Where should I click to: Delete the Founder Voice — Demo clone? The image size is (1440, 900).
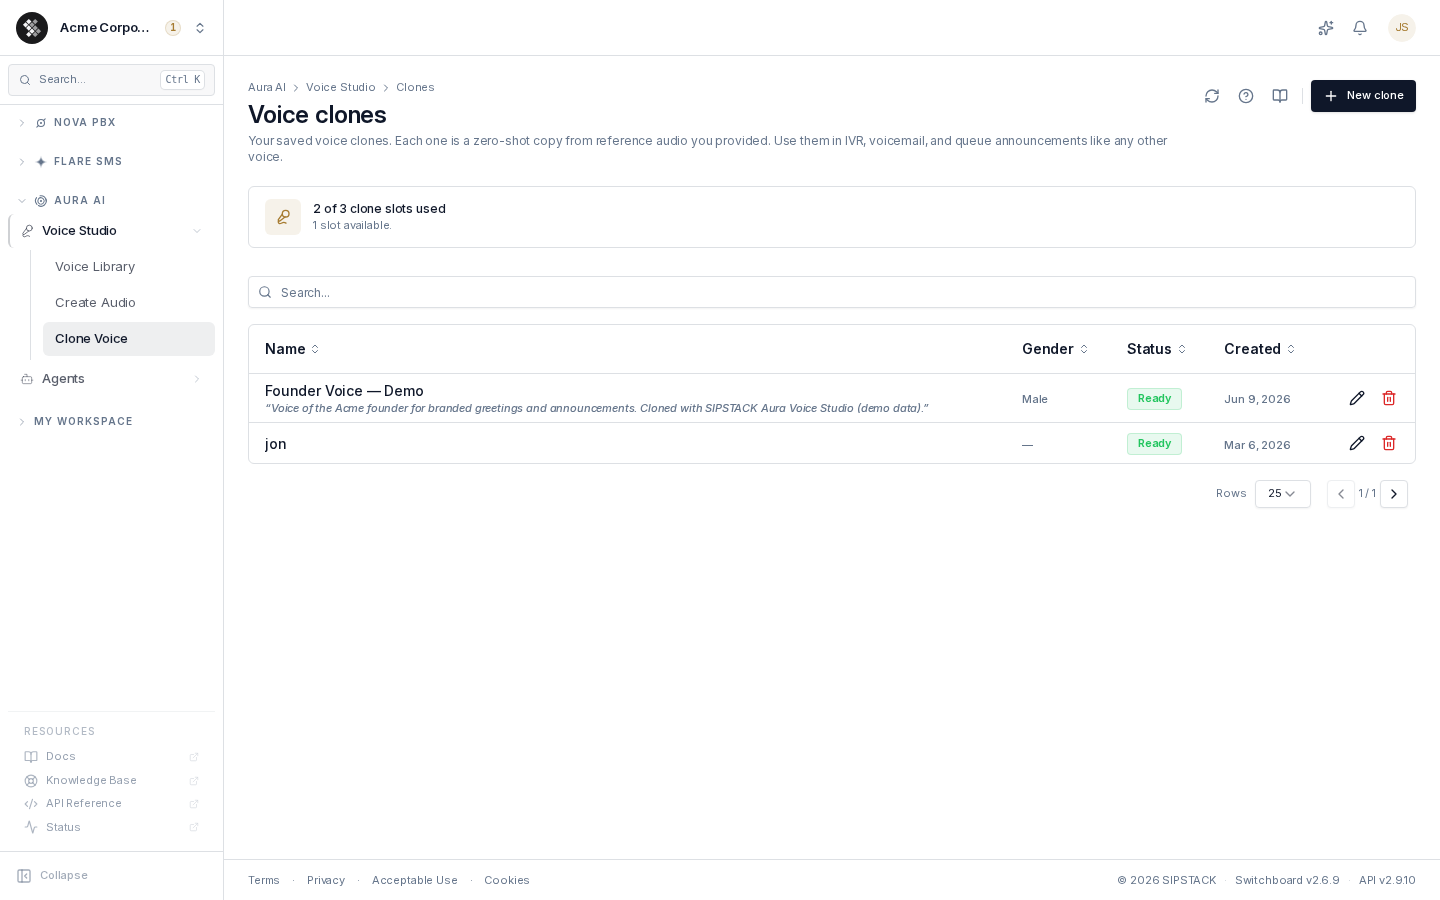tap(1389, 398)
